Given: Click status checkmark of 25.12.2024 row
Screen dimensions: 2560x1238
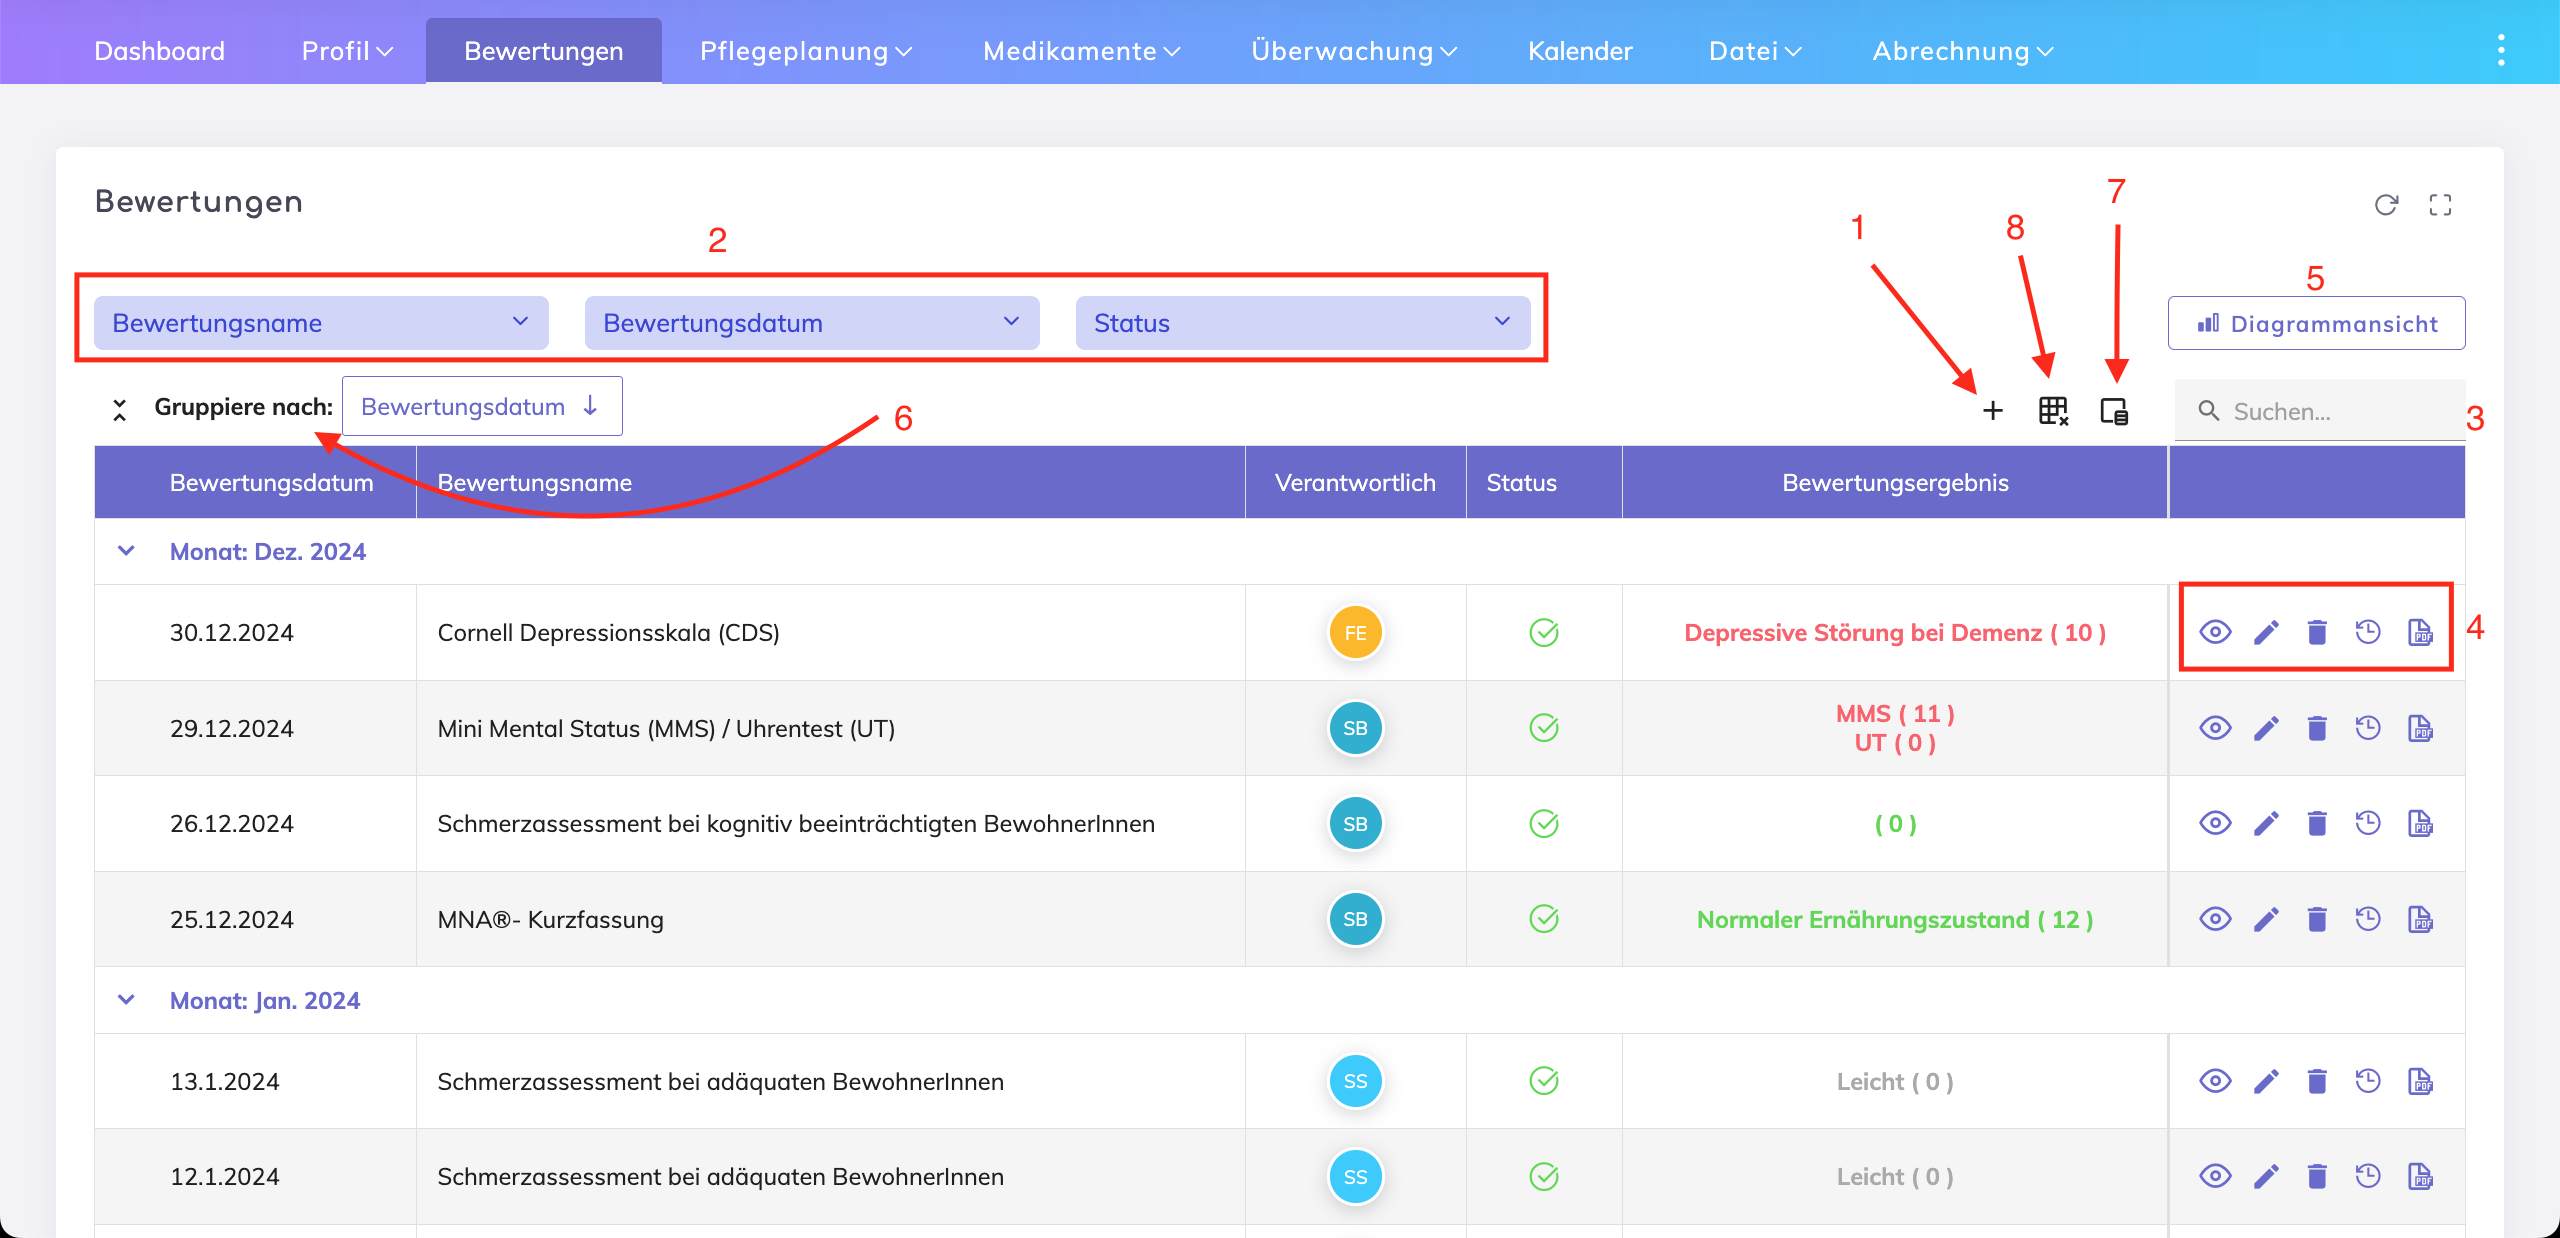Looking at the screenshot, I should coord(1544,919).
